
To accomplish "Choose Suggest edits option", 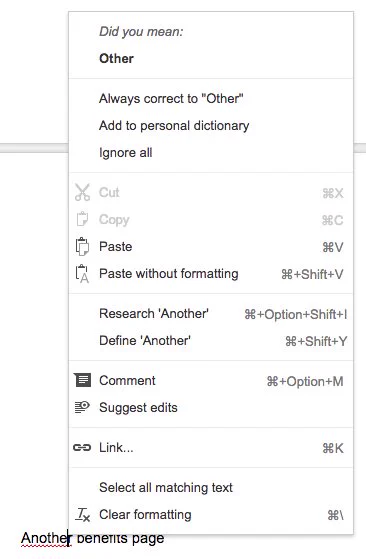I will [211, 407].
